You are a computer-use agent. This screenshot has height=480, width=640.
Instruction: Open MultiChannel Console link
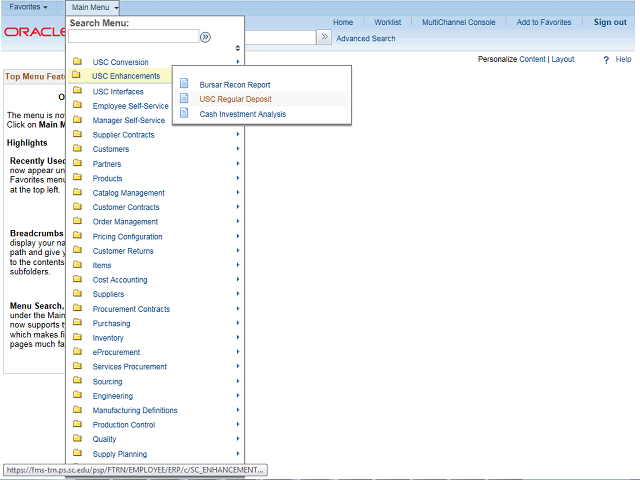tap(458, 22)
